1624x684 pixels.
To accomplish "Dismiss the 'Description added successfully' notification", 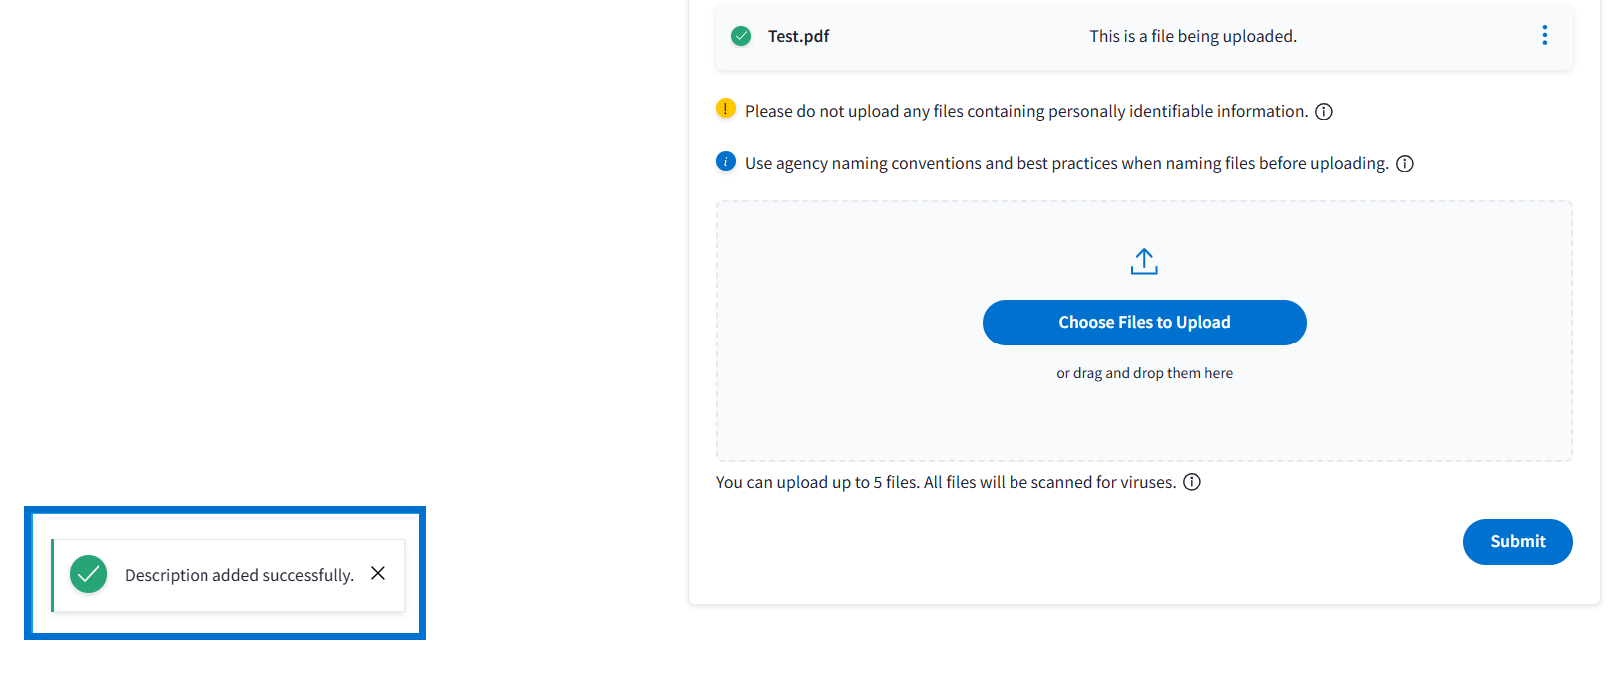I will (x=378, y=573).
